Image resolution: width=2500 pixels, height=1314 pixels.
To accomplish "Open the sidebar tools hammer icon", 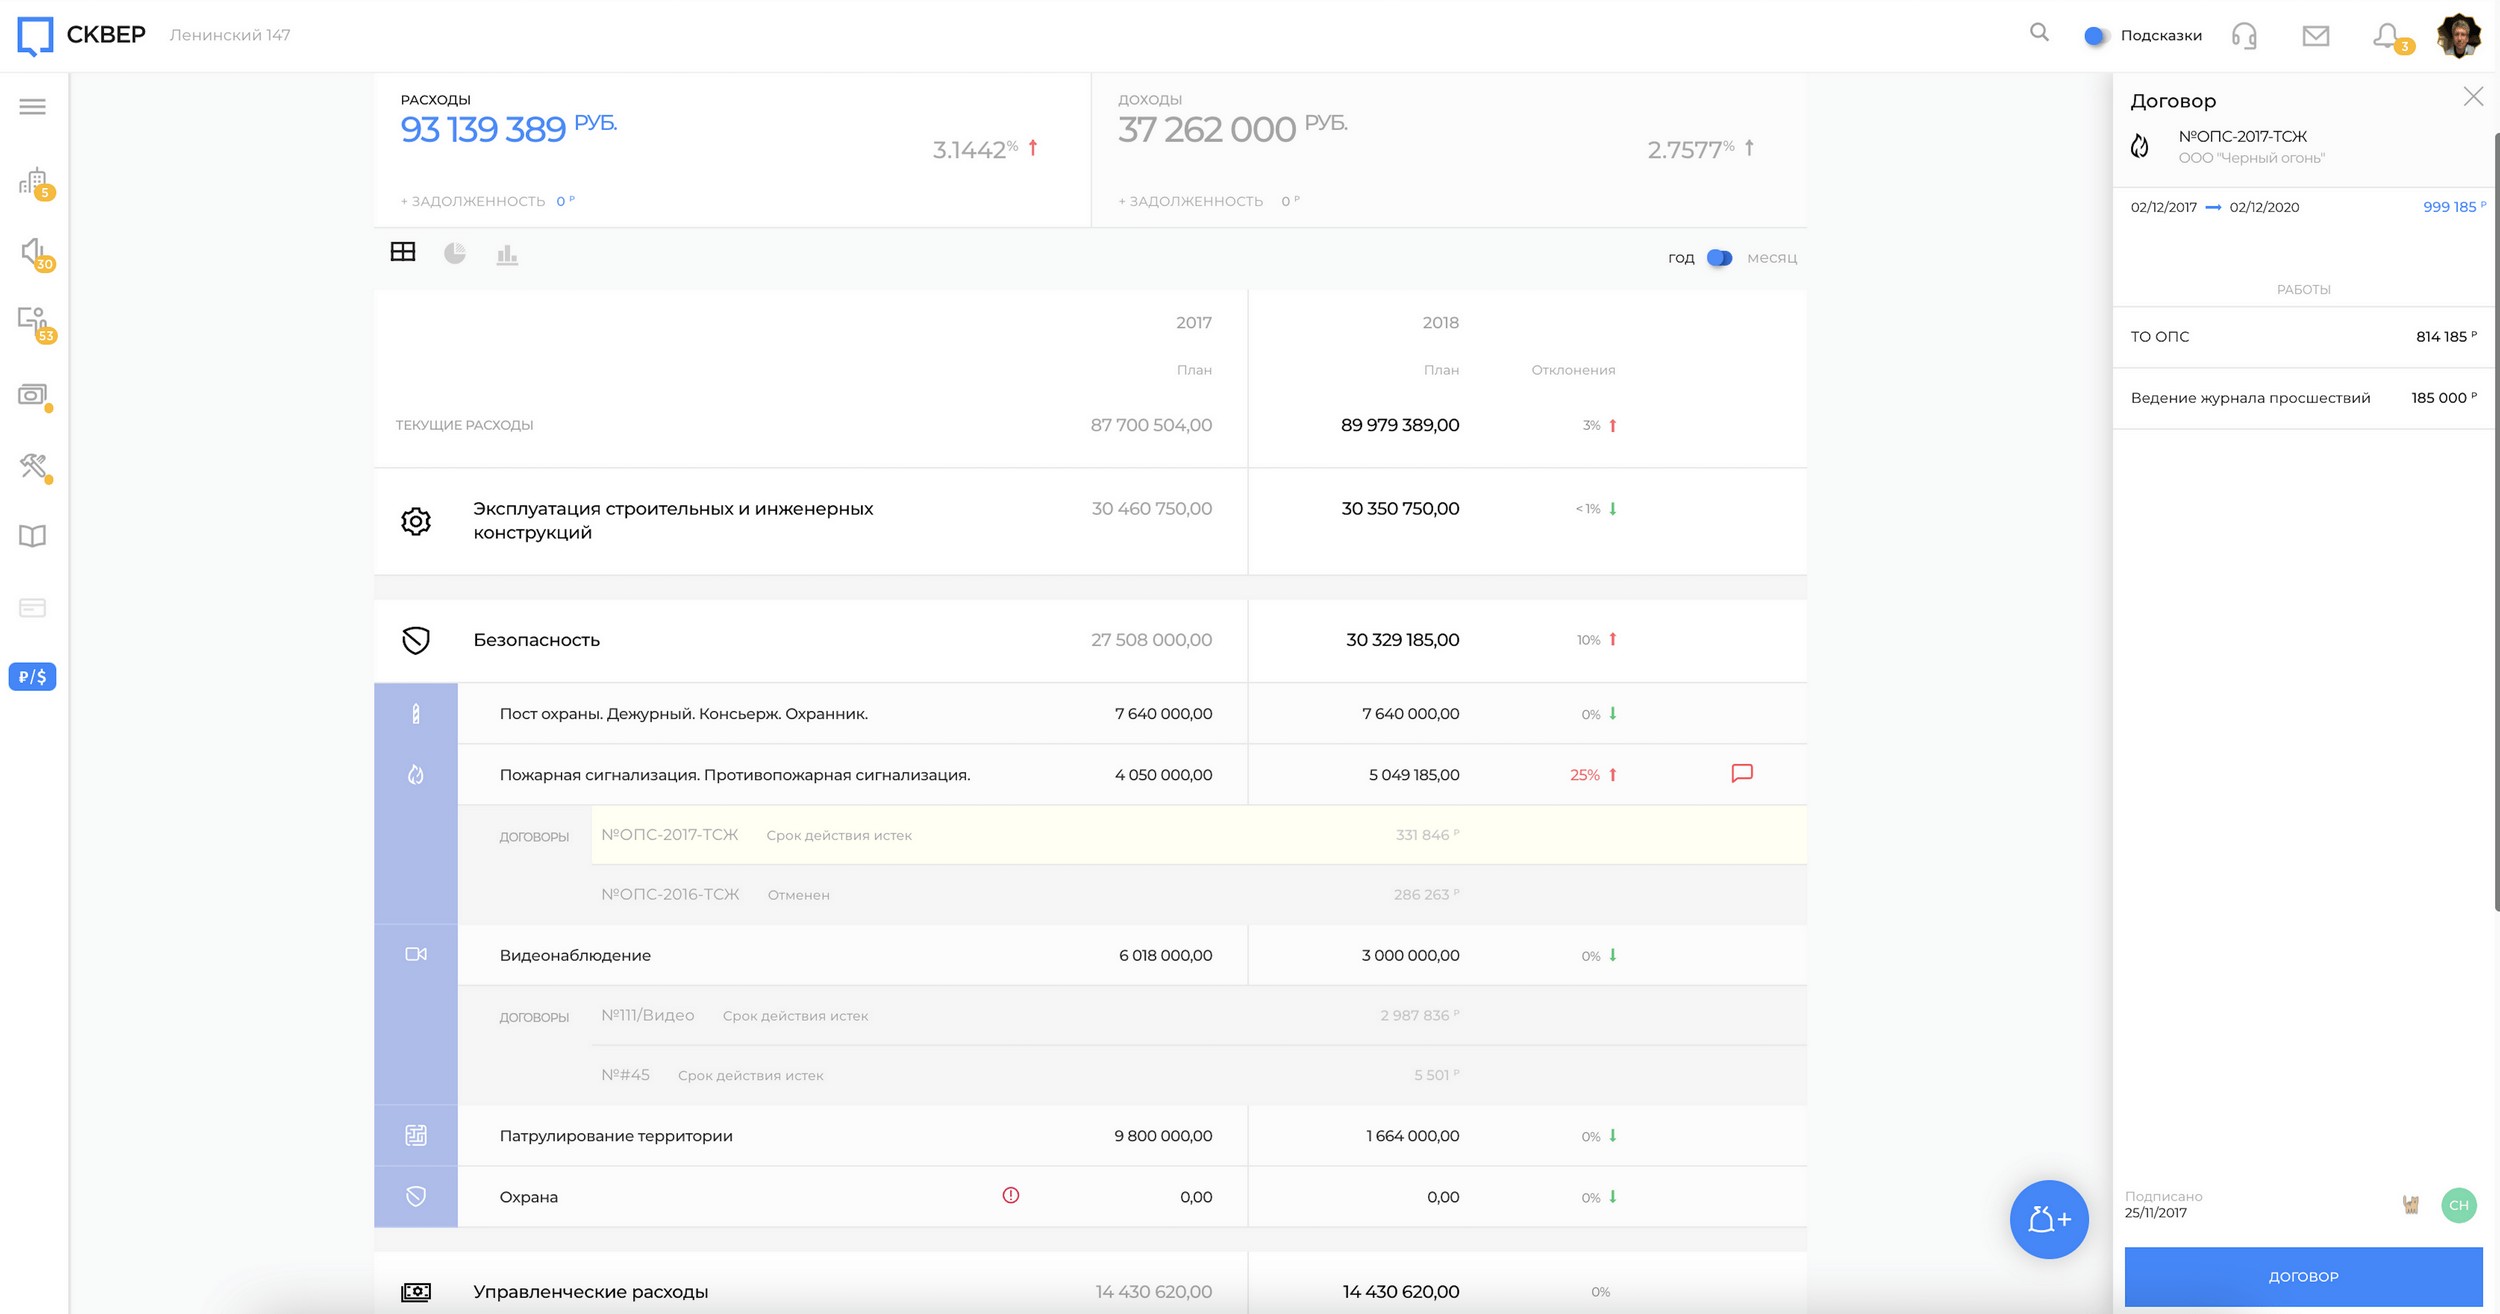I will (33, 465).
